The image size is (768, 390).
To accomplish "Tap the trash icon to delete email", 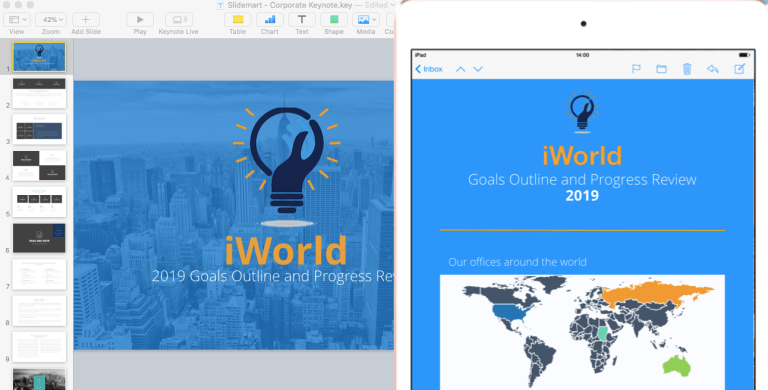I will click(x=687, y=69).
